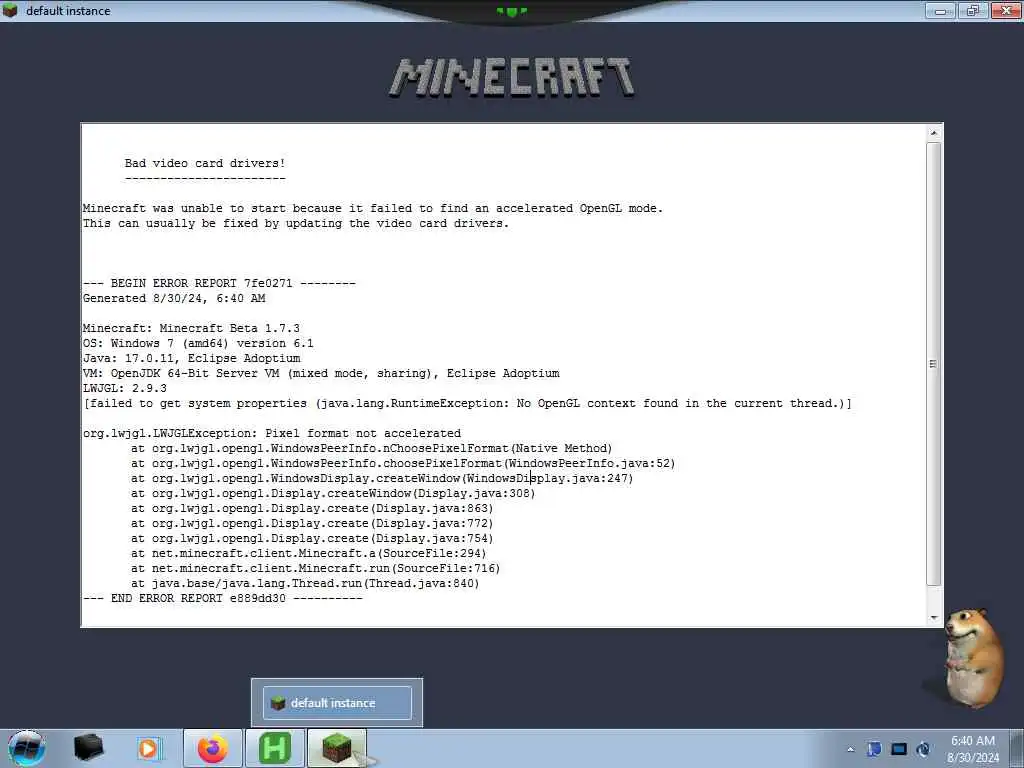The image size is (1024, 768).
Task: Show hidden system tray icons
Action: pyautogui.click(x=850, y=749)
